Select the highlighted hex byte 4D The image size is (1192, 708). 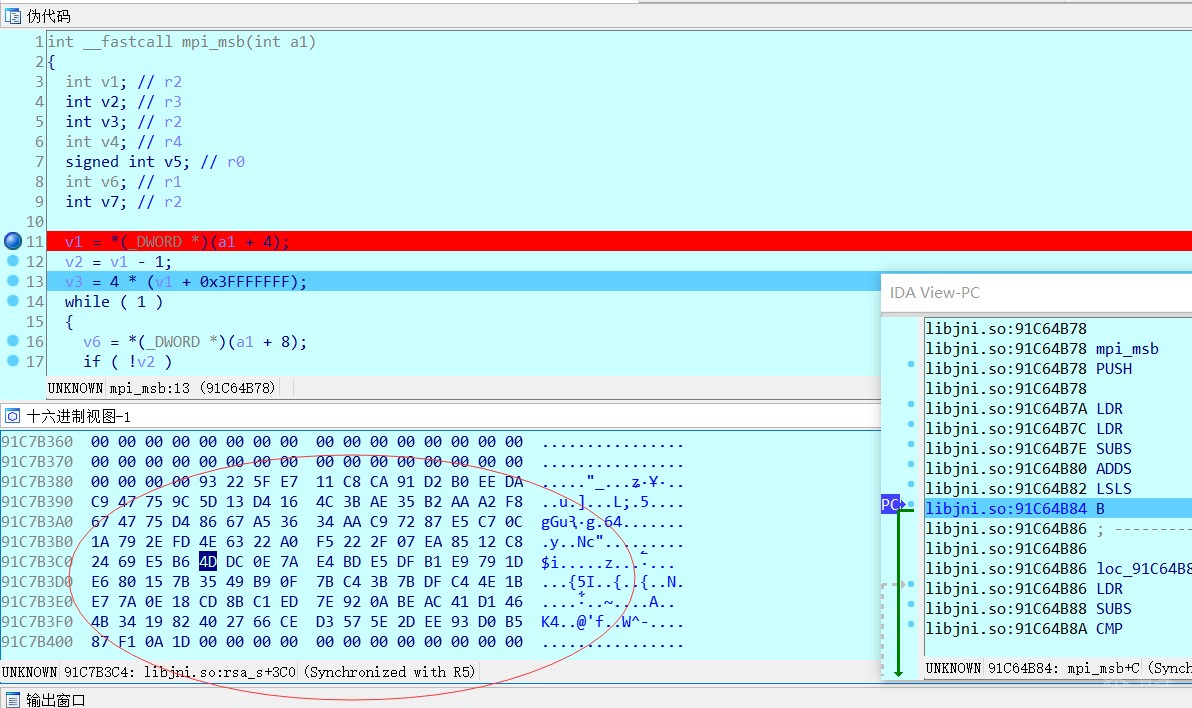pos(208,562)
